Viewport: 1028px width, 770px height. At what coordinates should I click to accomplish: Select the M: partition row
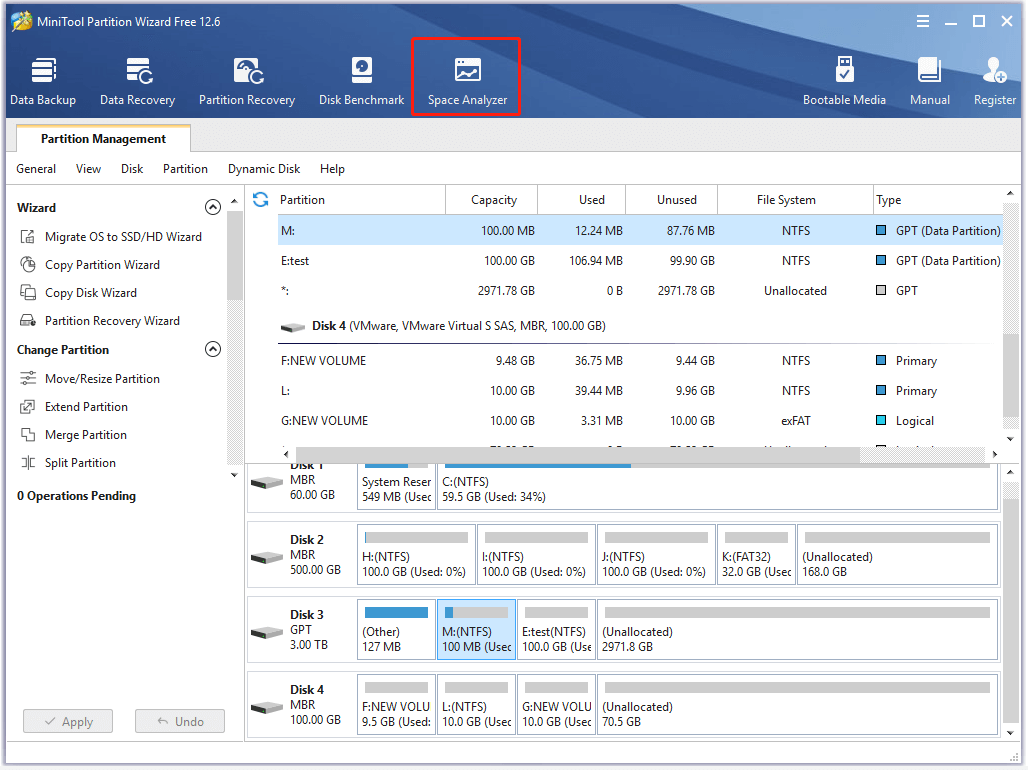[x=639, y=231]
